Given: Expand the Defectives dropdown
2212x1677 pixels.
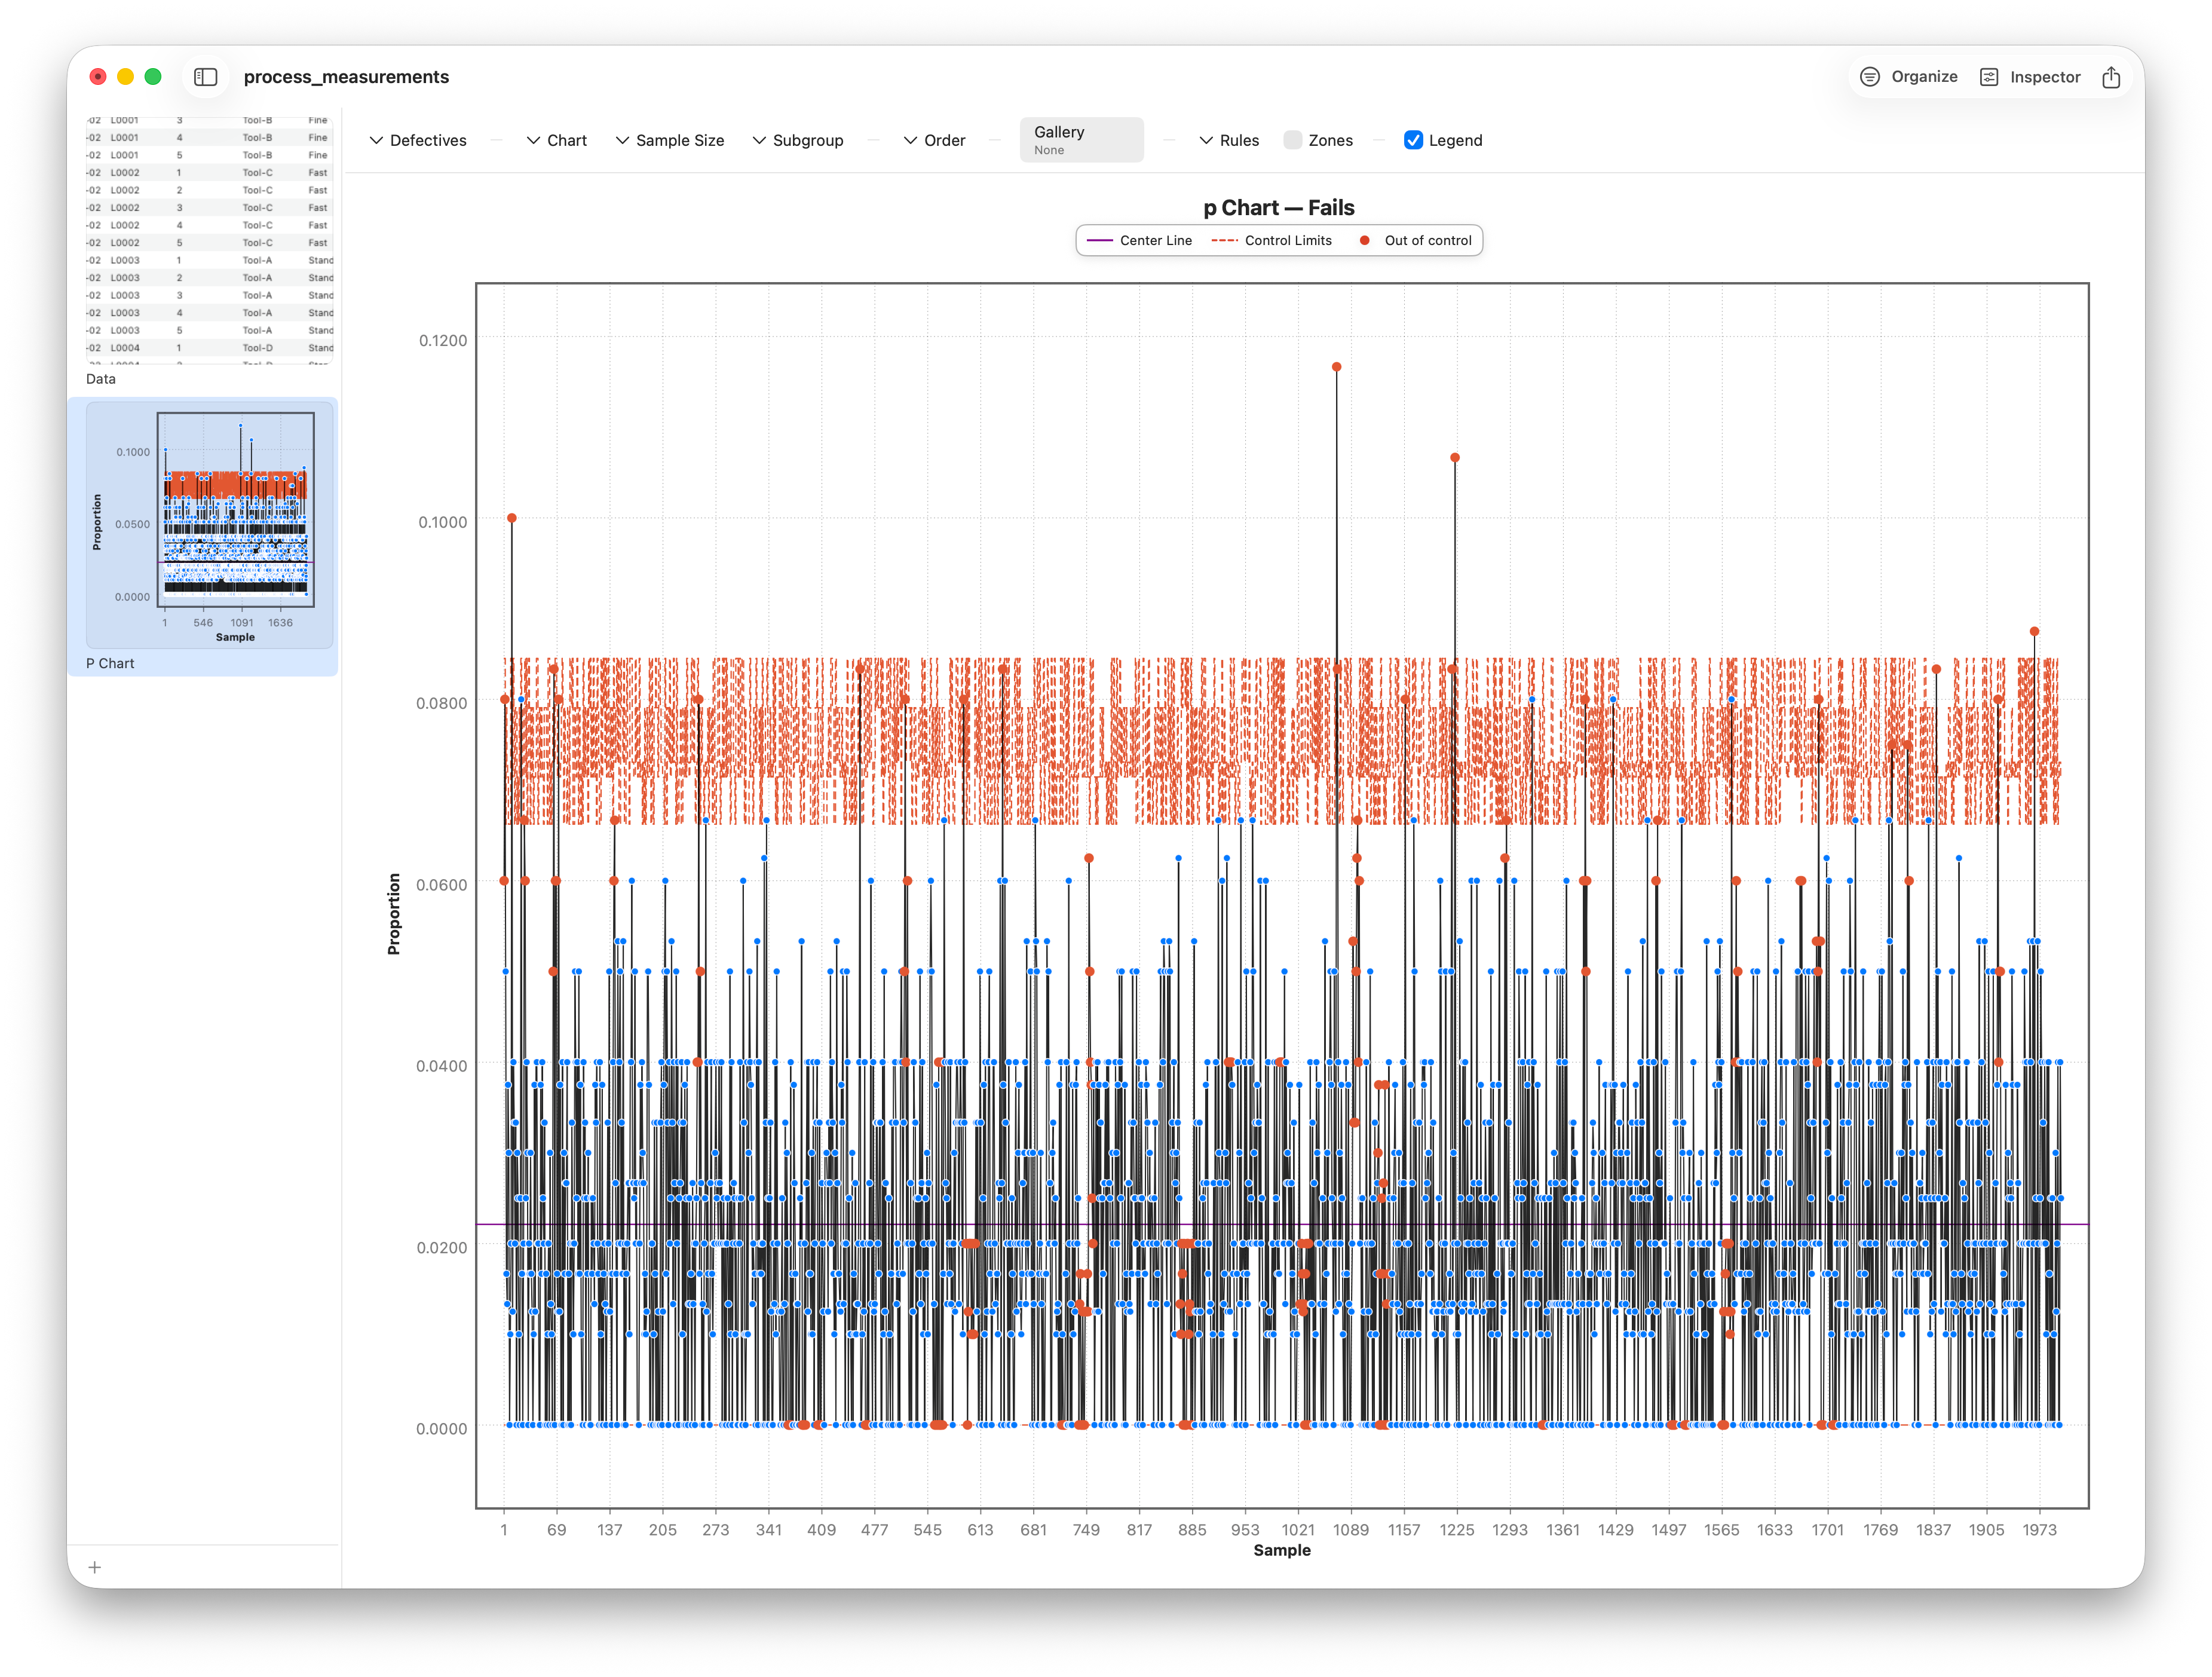Looking at the screenshot, I should [x=418, y=140].
